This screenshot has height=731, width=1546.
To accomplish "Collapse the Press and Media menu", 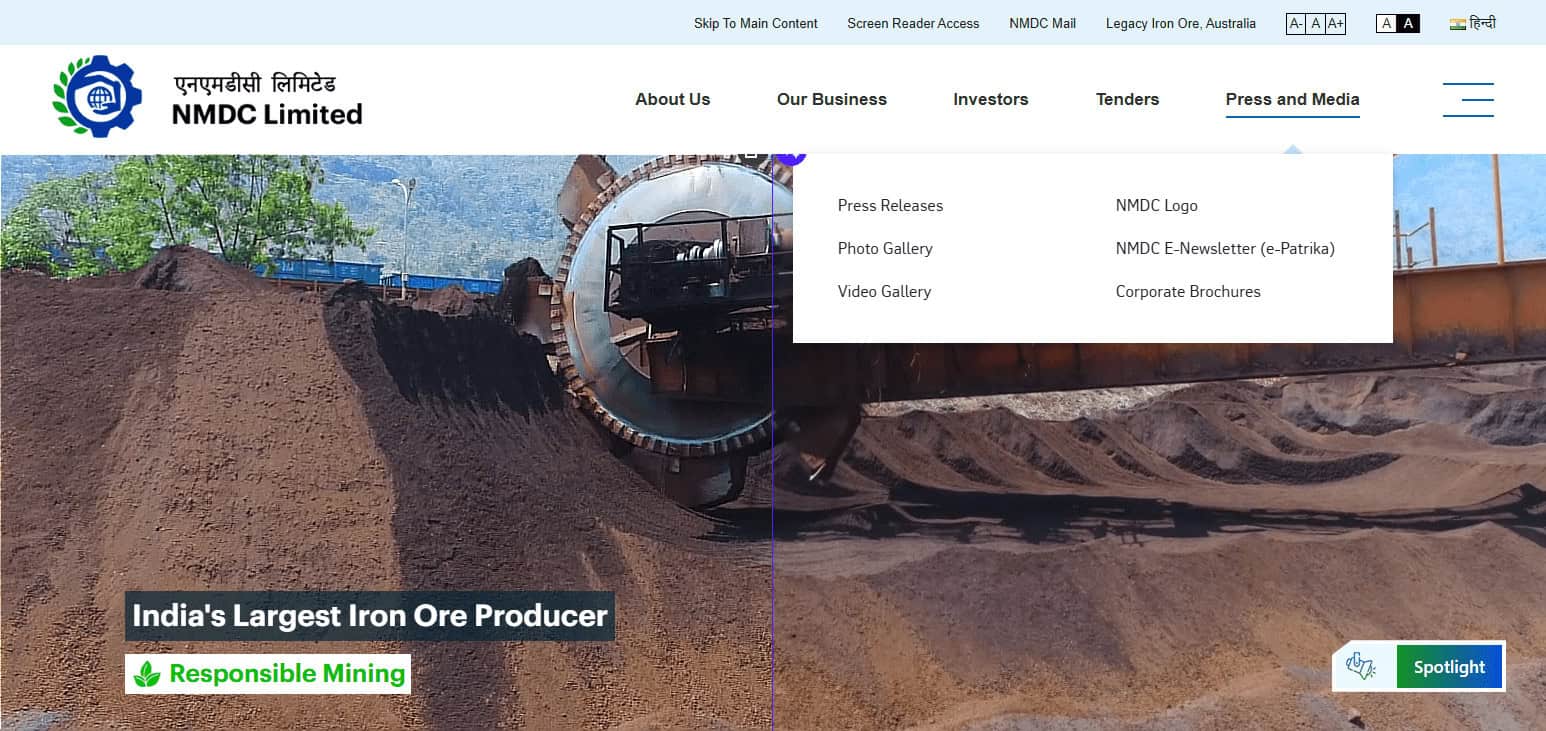I will (x=1293, y=99).
